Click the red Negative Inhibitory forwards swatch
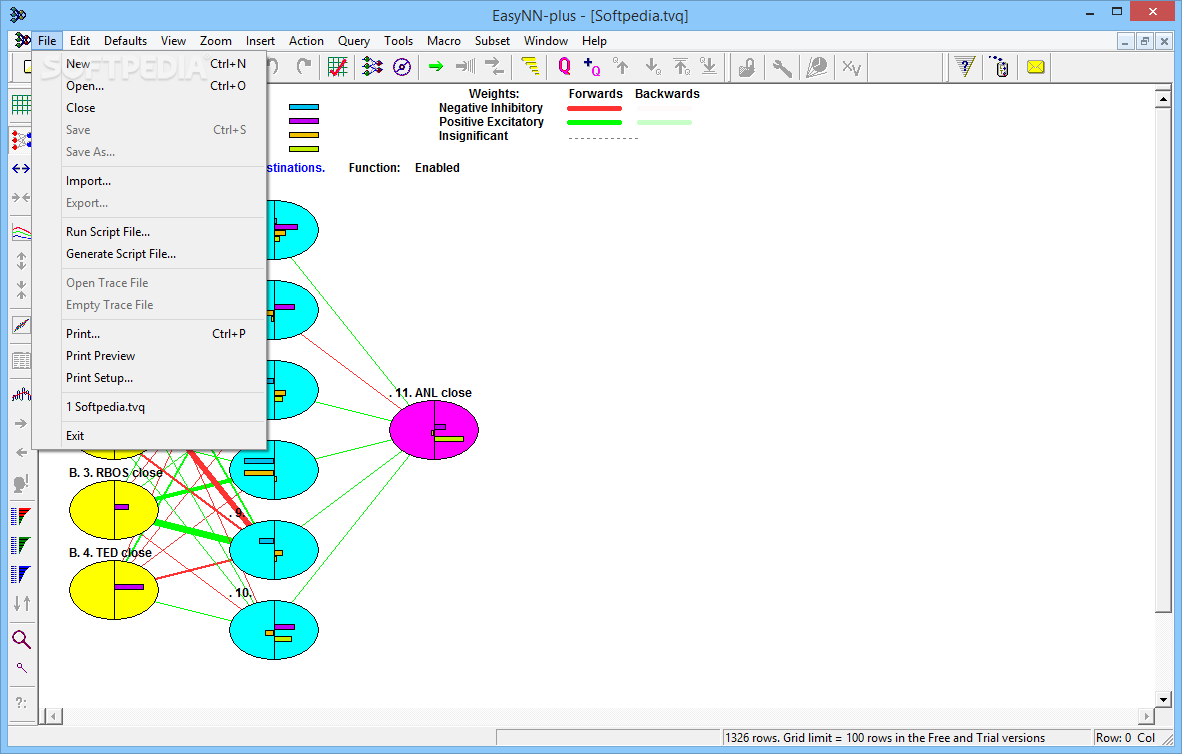Viewport: 1182px width, 754px height. click(595, 109)
